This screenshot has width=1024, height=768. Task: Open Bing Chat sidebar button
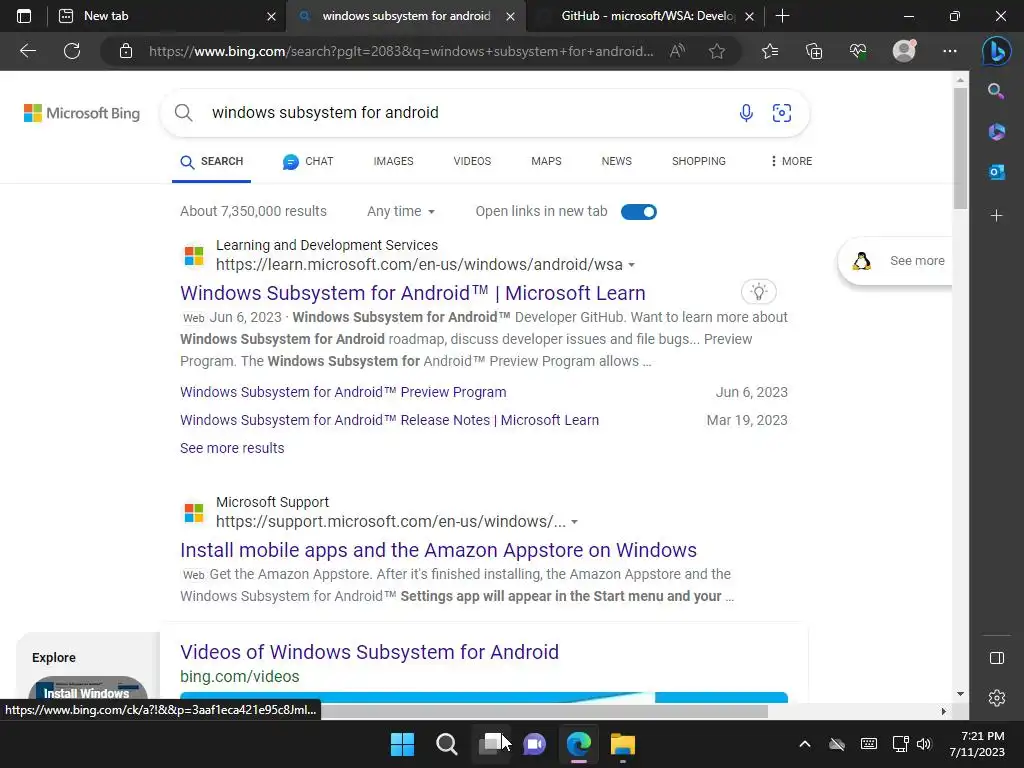tap(997, 51)
